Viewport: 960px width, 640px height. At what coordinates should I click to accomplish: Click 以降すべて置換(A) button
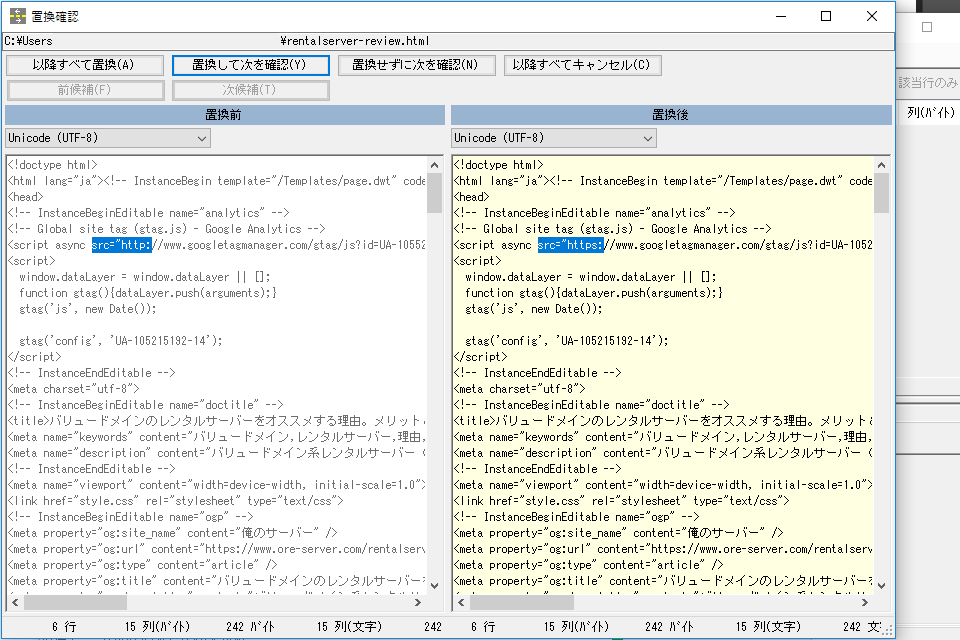85,65
